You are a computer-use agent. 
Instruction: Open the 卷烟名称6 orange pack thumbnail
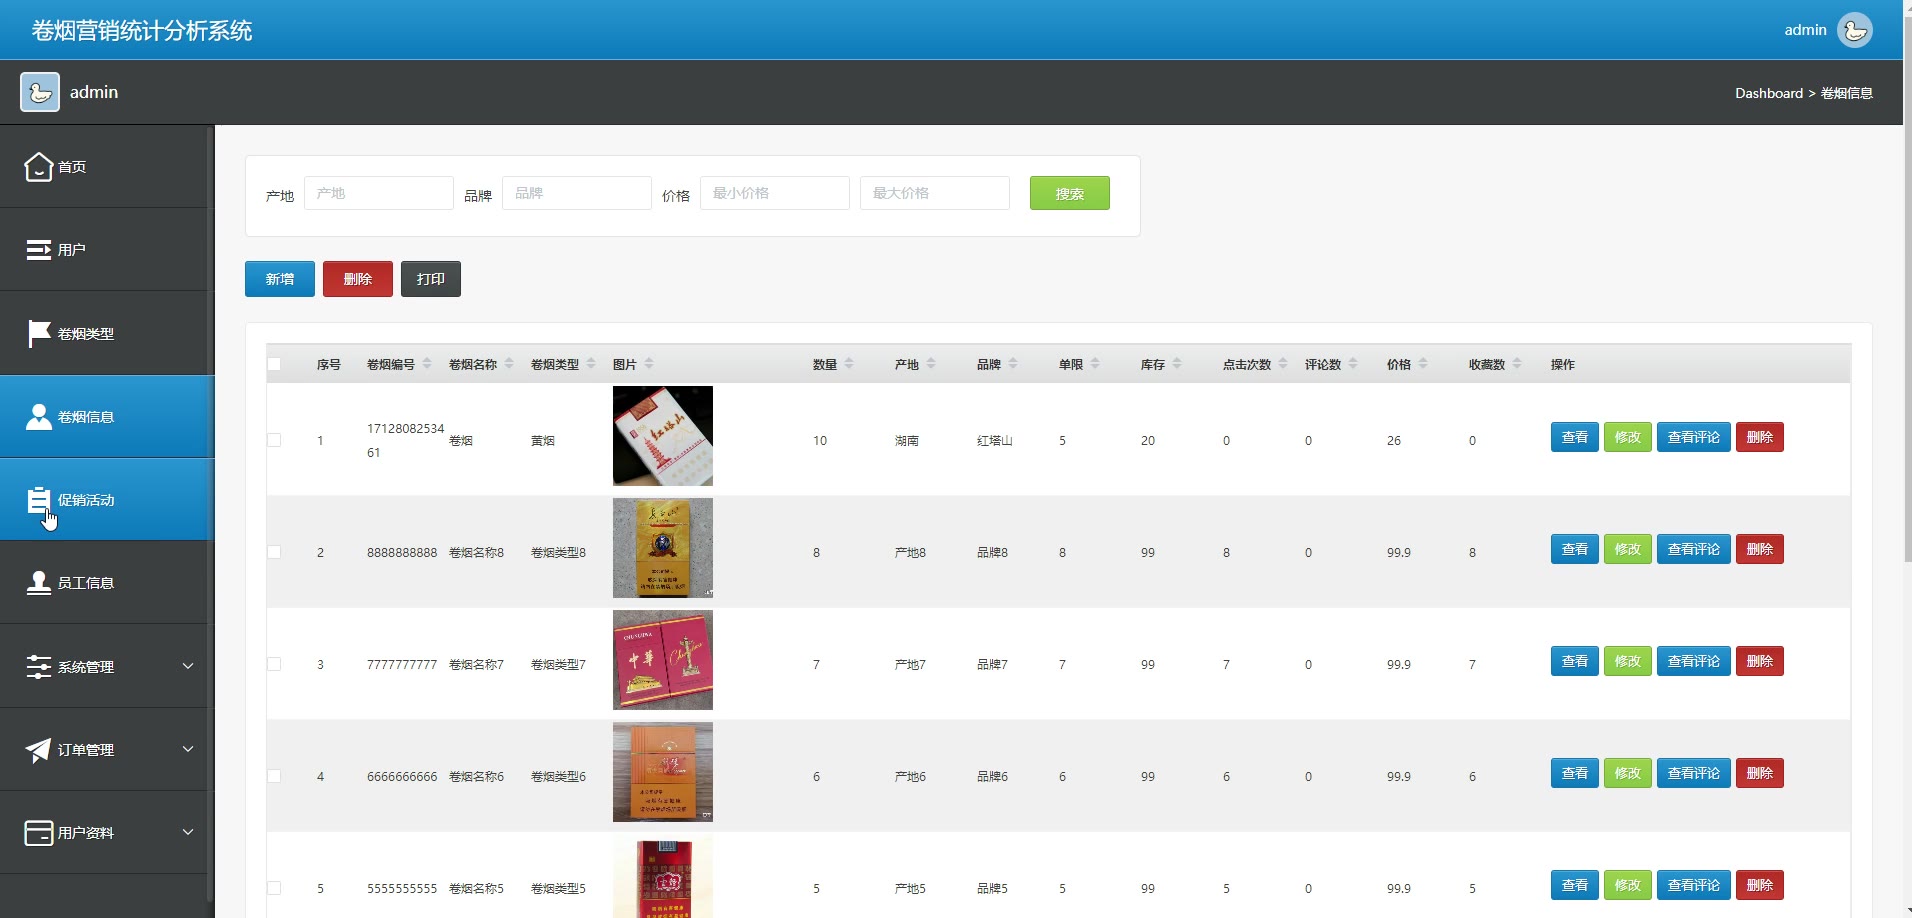(663, 772)
